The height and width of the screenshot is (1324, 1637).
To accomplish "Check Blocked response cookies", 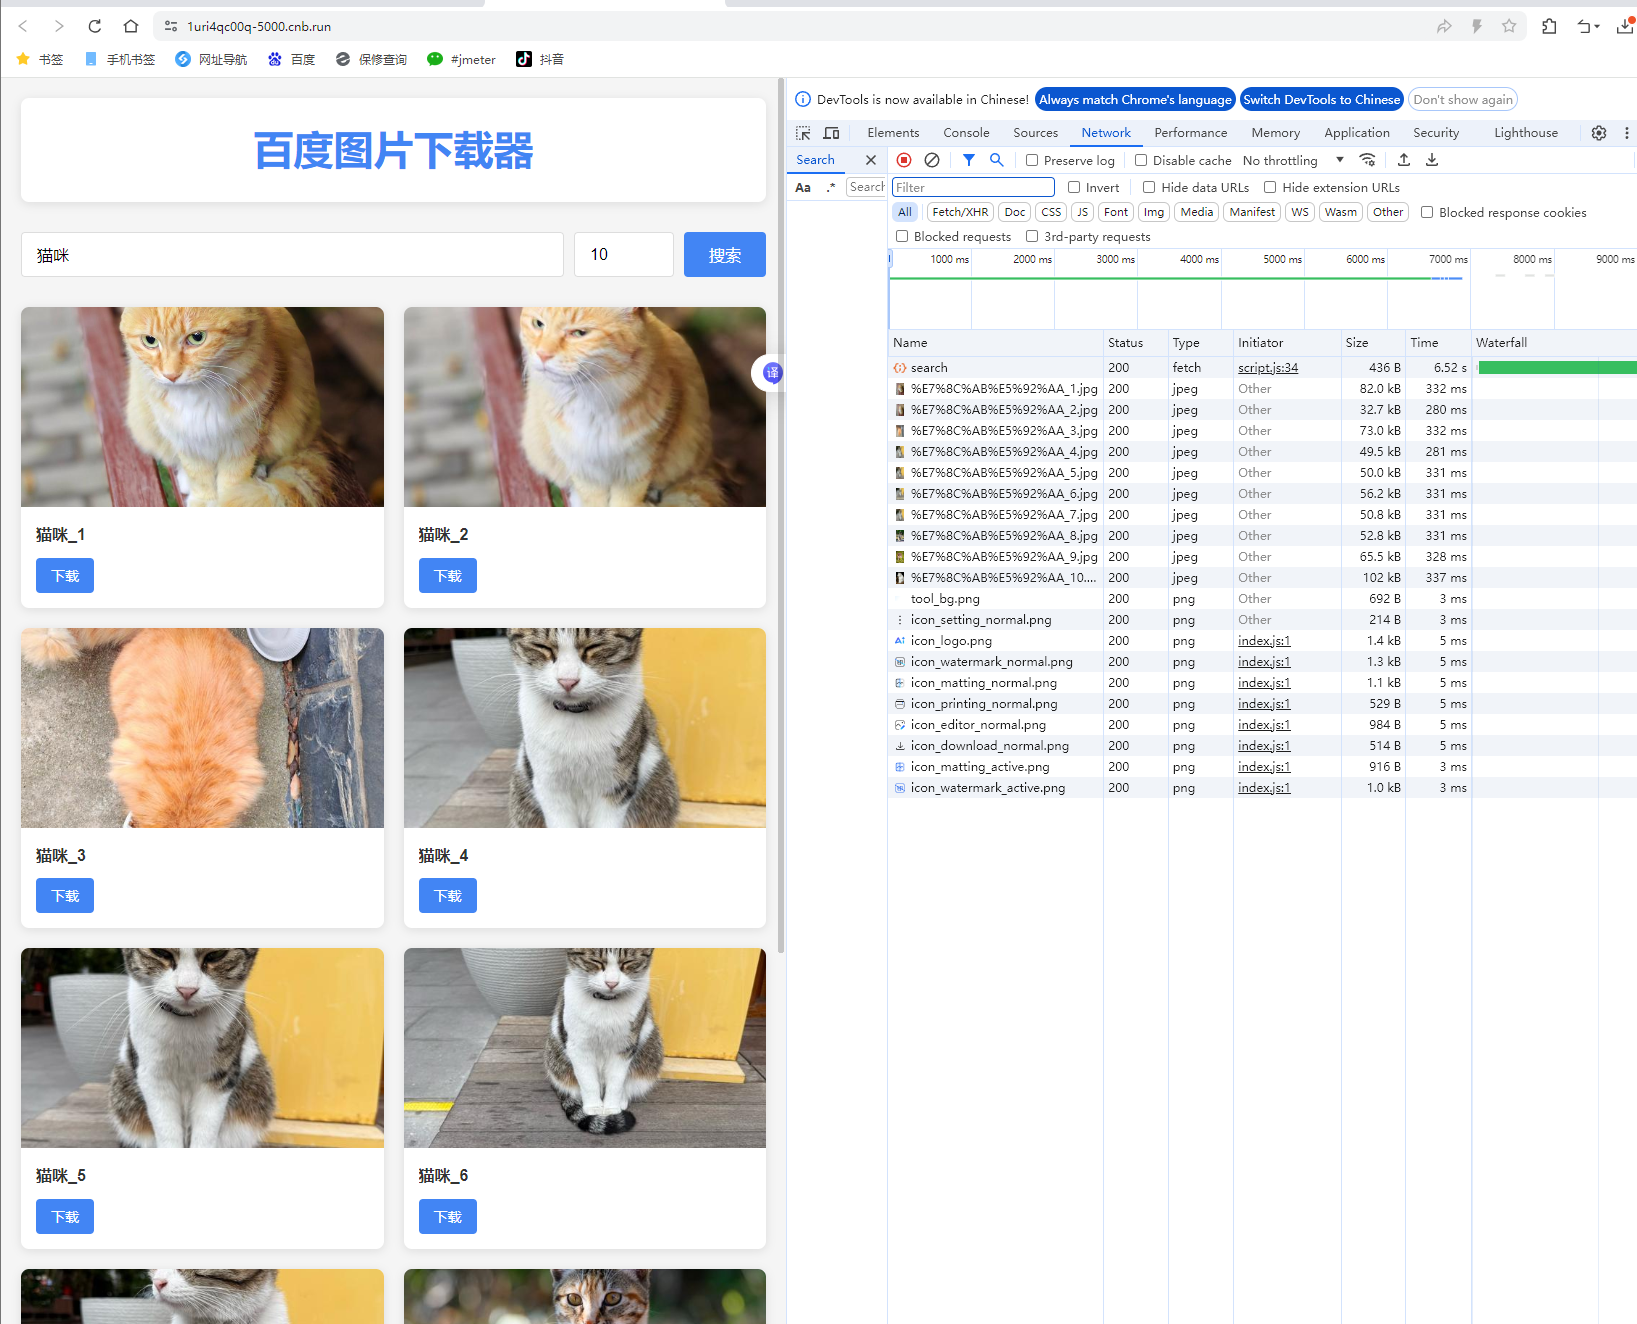I will (1427, 212).
